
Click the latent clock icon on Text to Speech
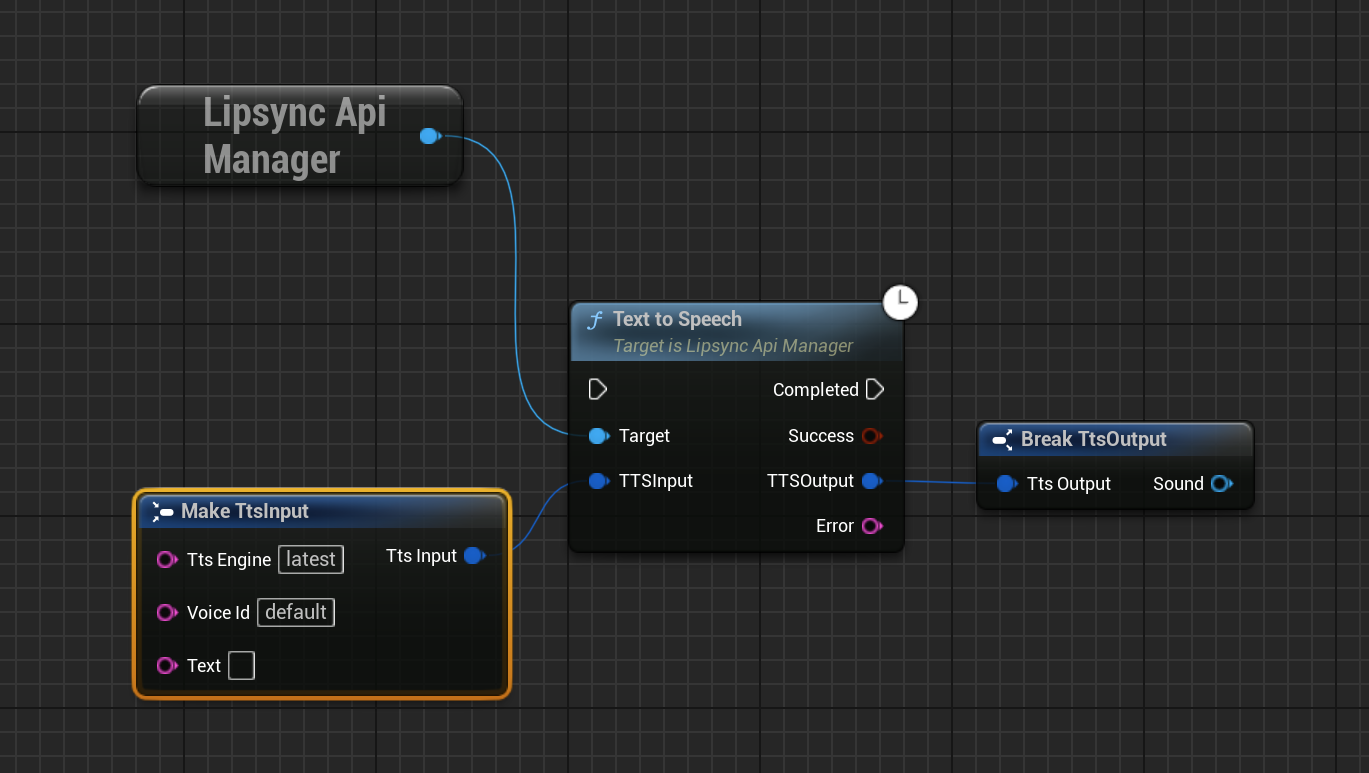point(901,301)
